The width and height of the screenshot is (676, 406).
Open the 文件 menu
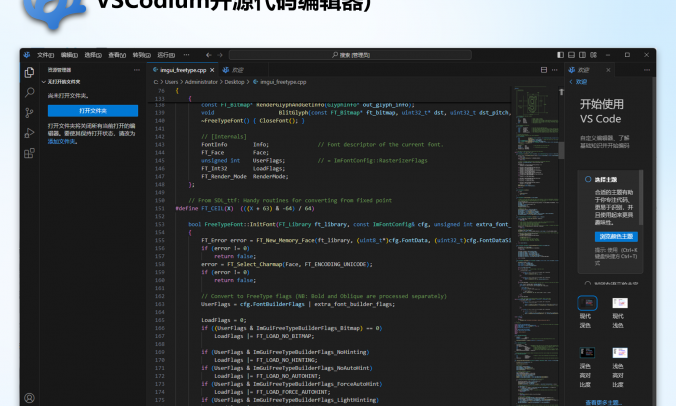pyautogui.click(x=45, y=55)
